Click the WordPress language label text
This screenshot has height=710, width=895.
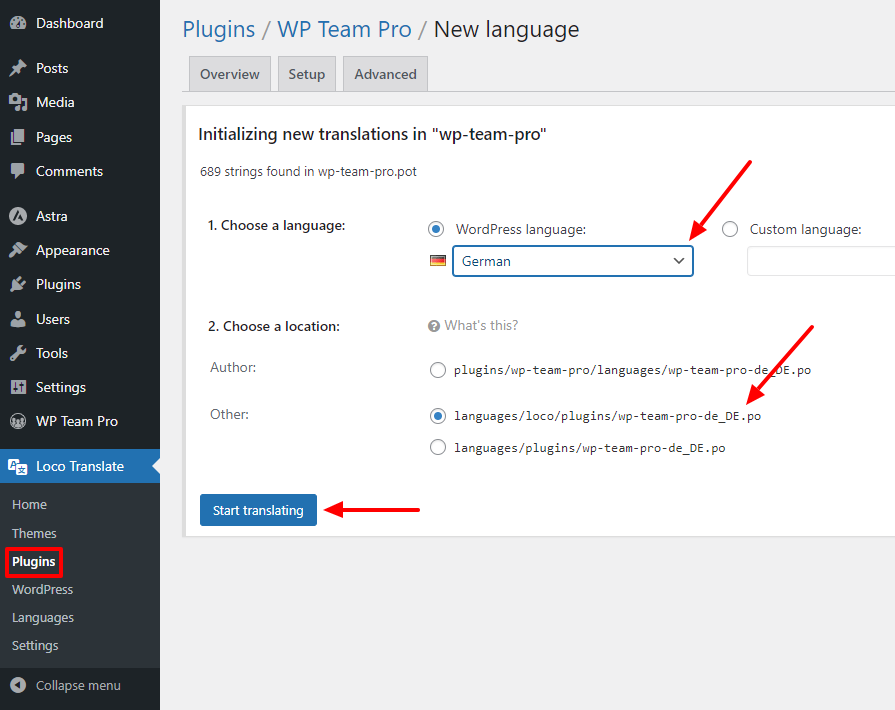[521, 229]
